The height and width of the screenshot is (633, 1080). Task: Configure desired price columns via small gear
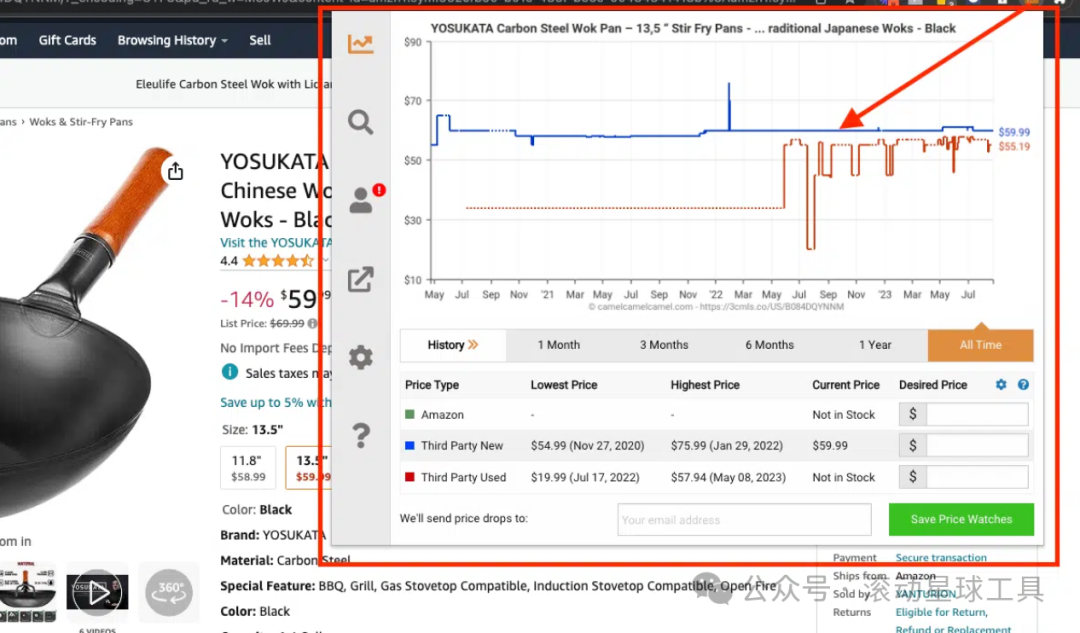pos(1001,384)
